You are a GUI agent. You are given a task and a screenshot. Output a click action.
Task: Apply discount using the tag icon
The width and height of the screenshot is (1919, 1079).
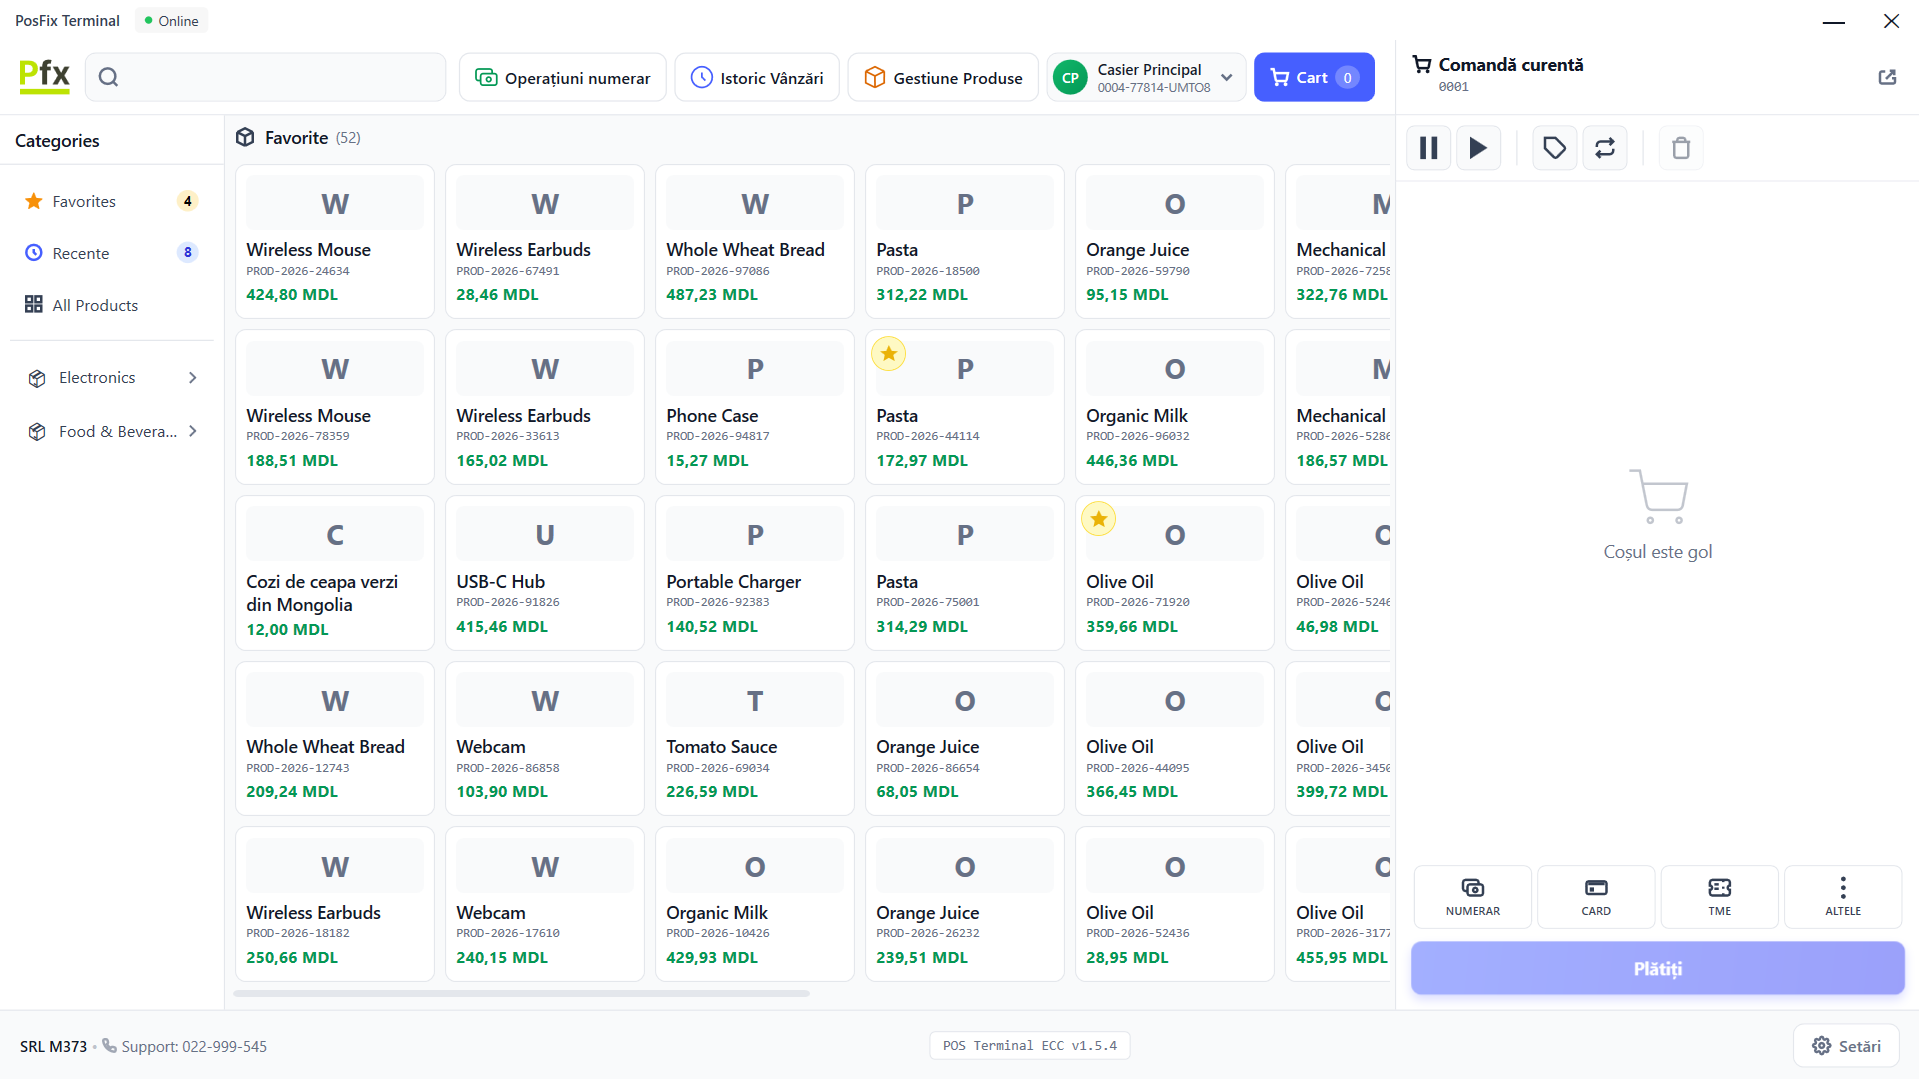tap(1554, 148)
